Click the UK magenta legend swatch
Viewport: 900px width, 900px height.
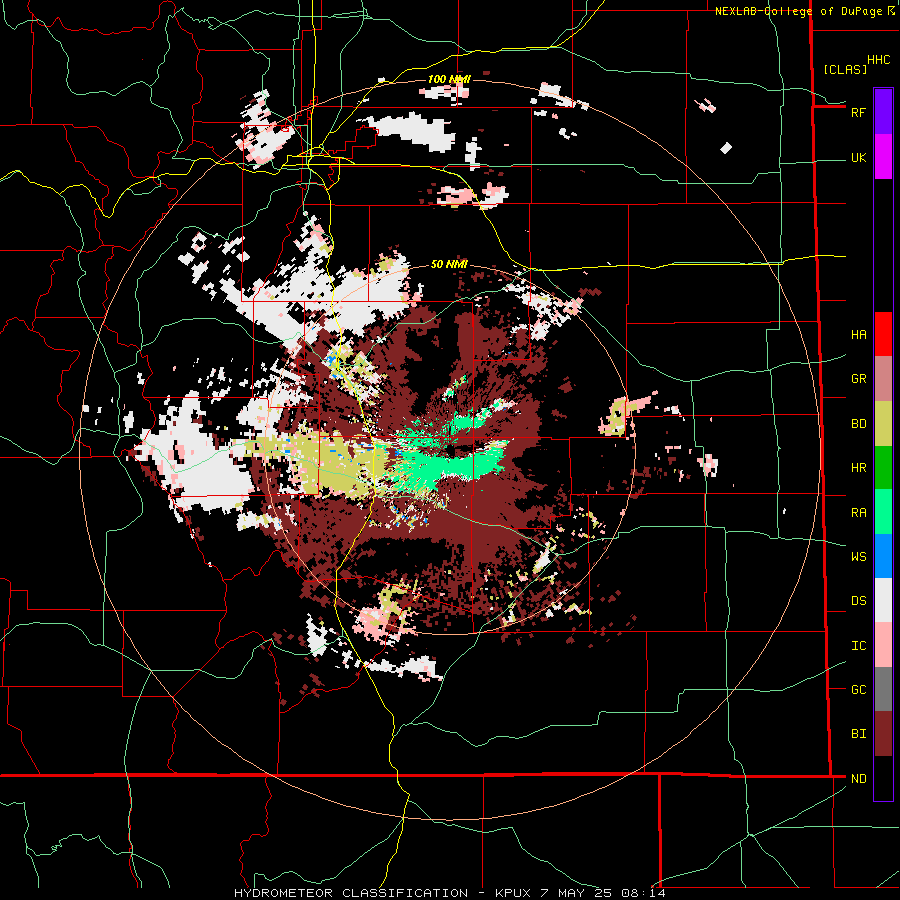pos(883,157)
